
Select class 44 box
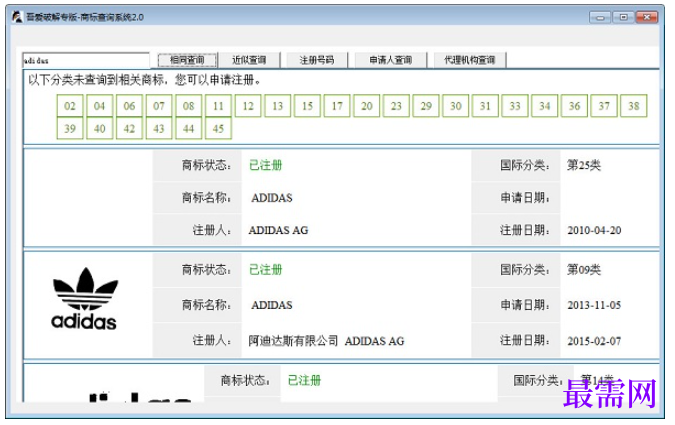point(189,128)
